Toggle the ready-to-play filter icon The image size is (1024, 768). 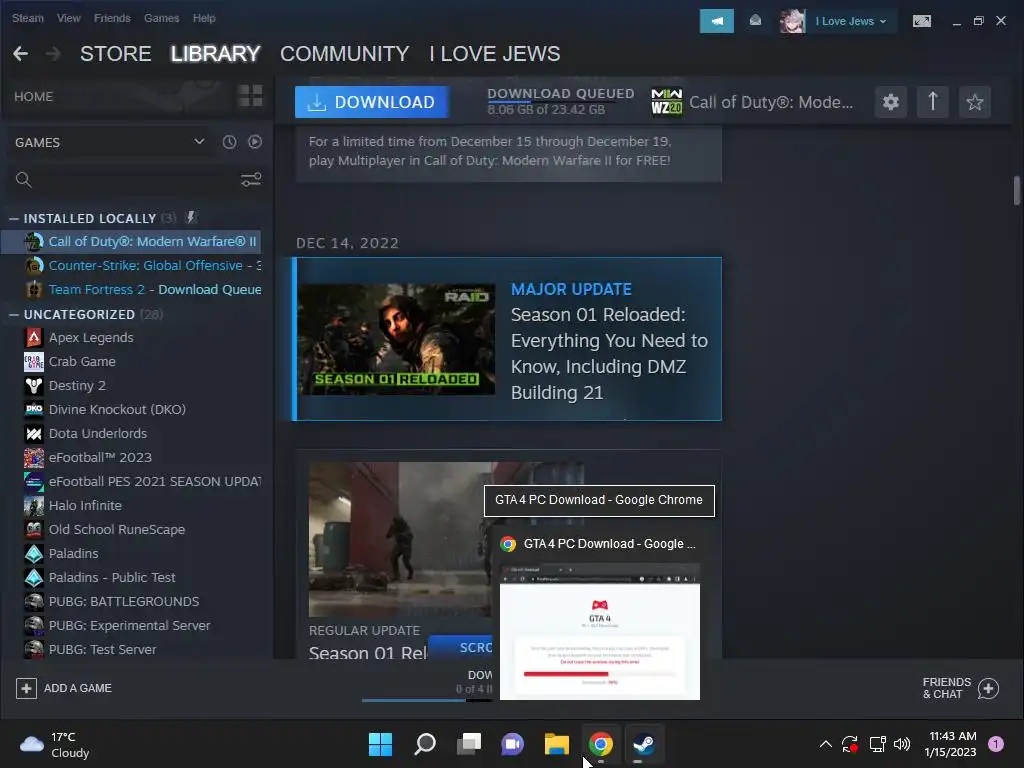click(255, 142)
